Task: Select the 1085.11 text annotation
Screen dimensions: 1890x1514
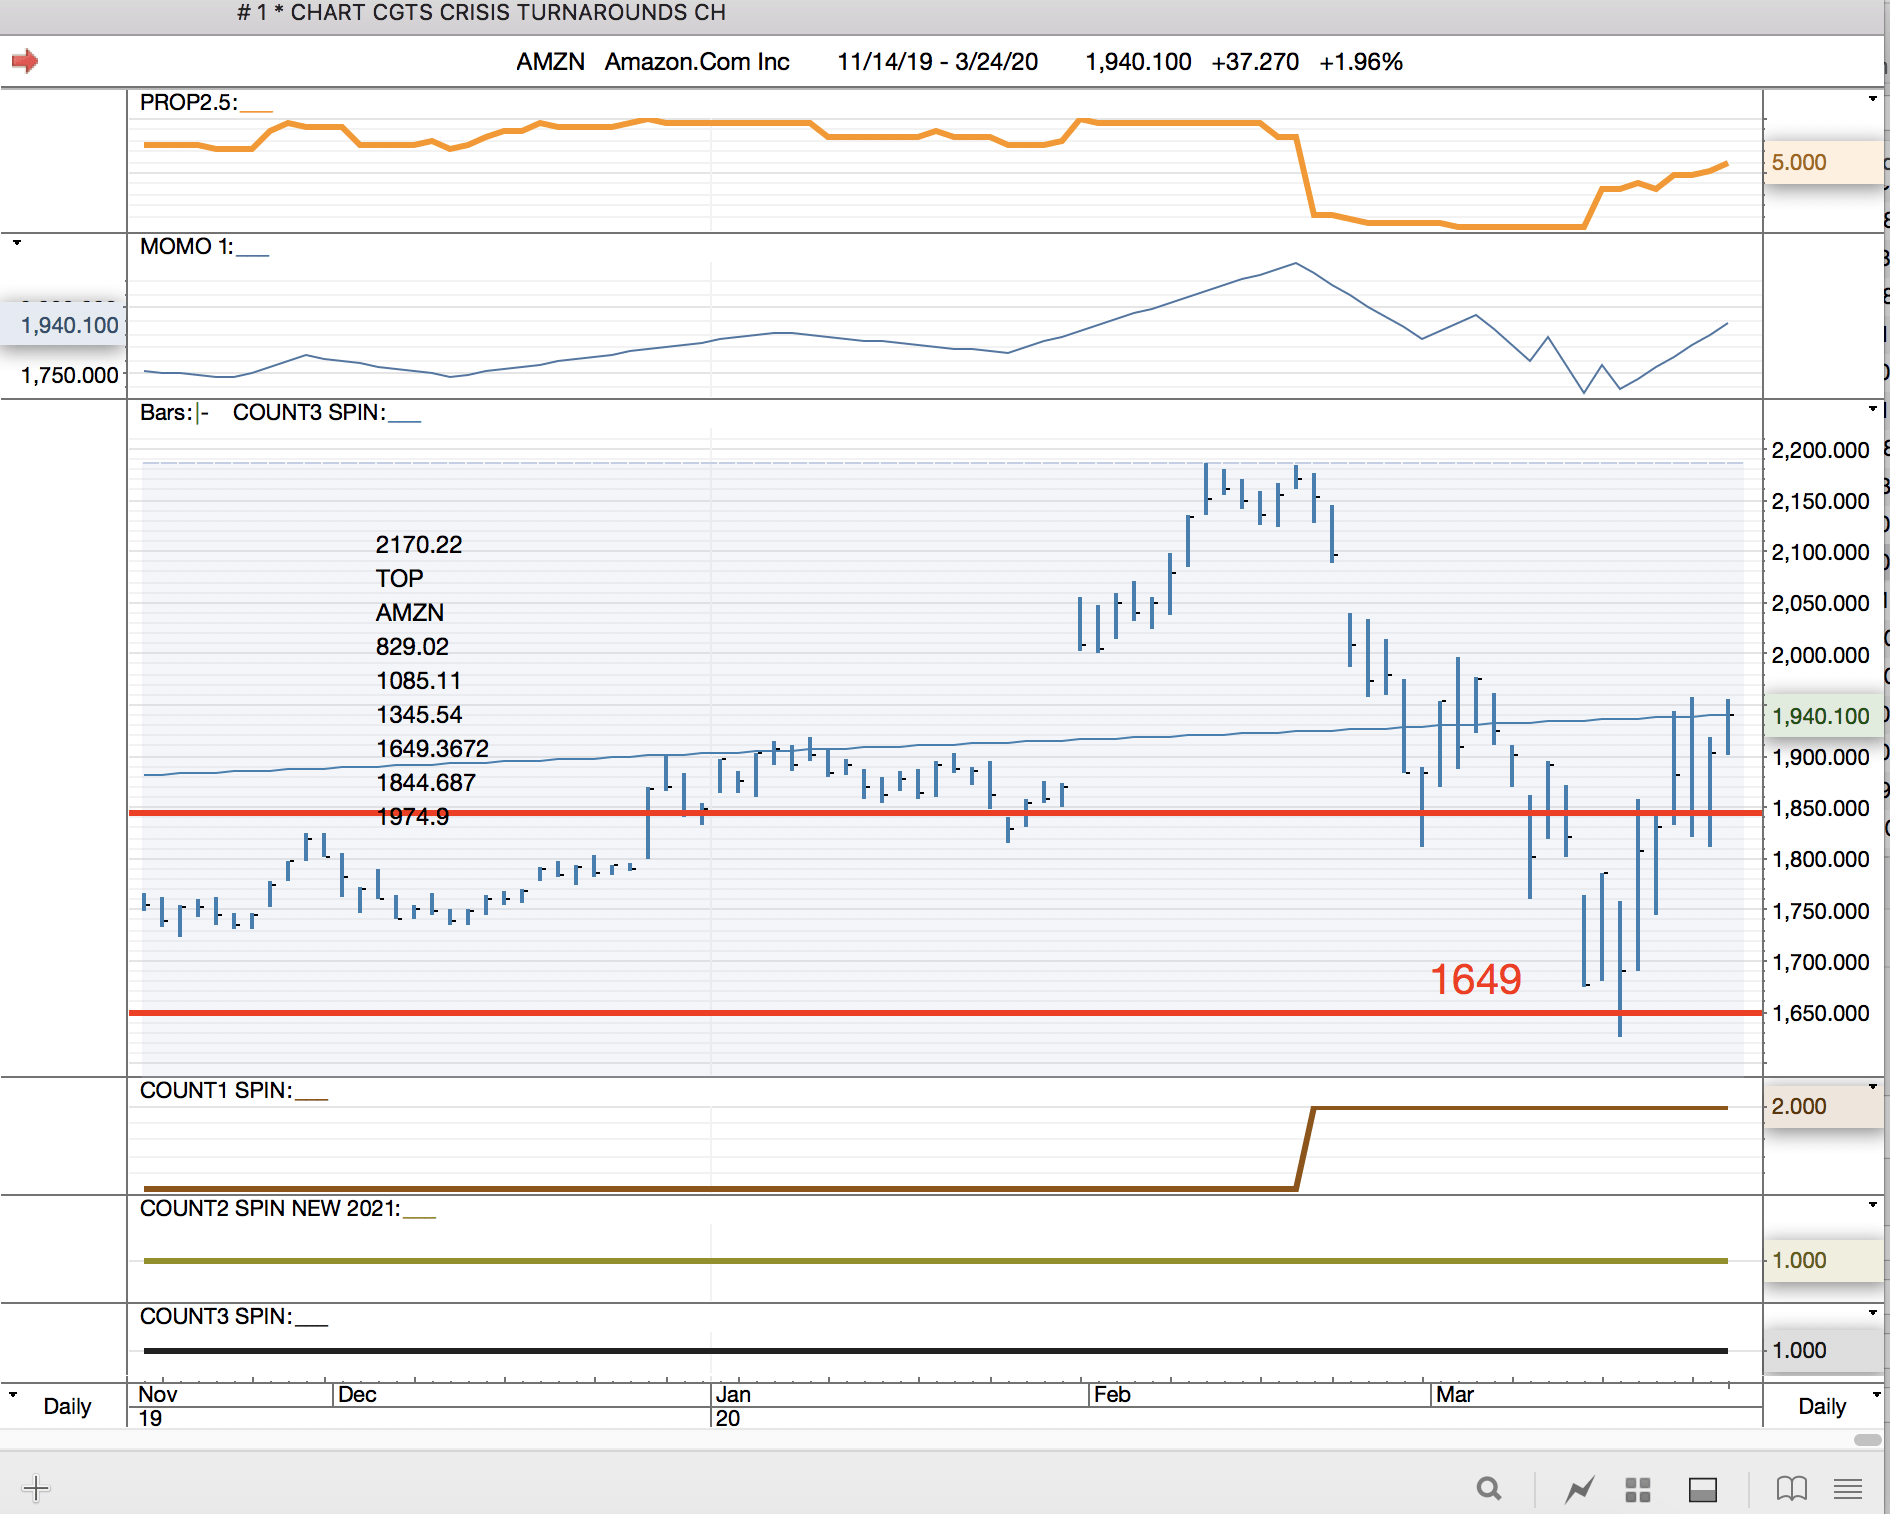Action: pyautogui.click(x=419, y=681)
